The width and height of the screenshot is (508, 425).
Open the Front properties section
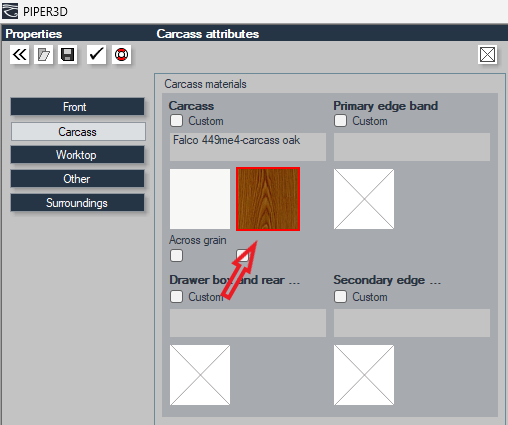coord(78,107)
